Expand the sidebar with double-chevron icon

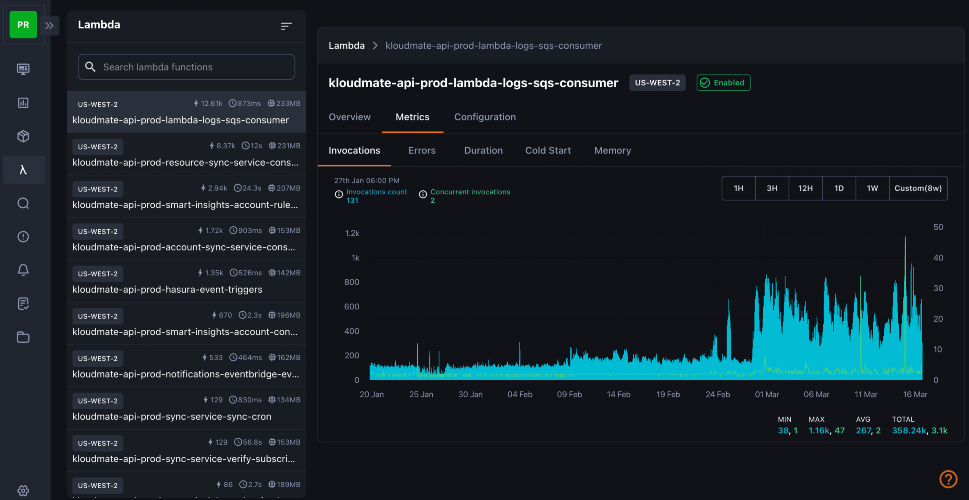[x=49, y=25]
